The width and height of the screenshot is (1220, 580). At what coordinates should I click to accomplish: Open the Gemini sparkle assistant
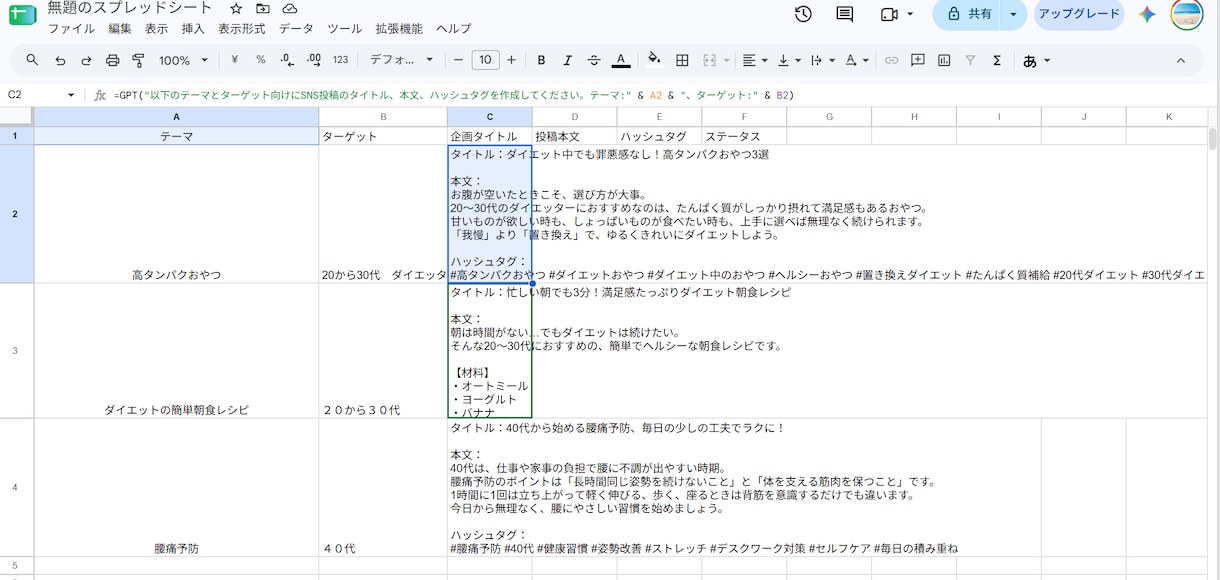[x=1147, y=14]
